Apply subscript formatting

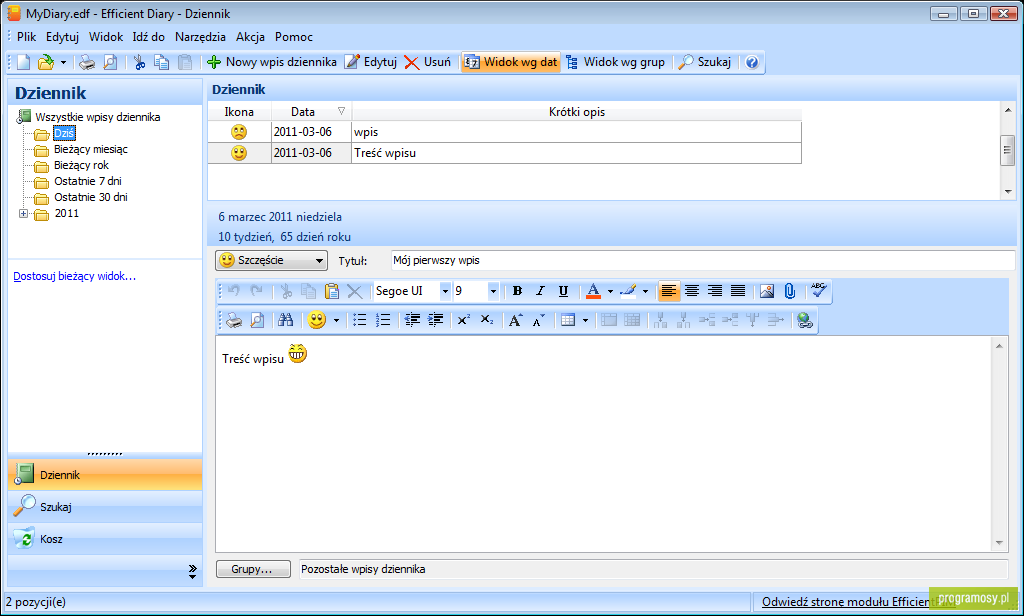[x=487, y=320]
